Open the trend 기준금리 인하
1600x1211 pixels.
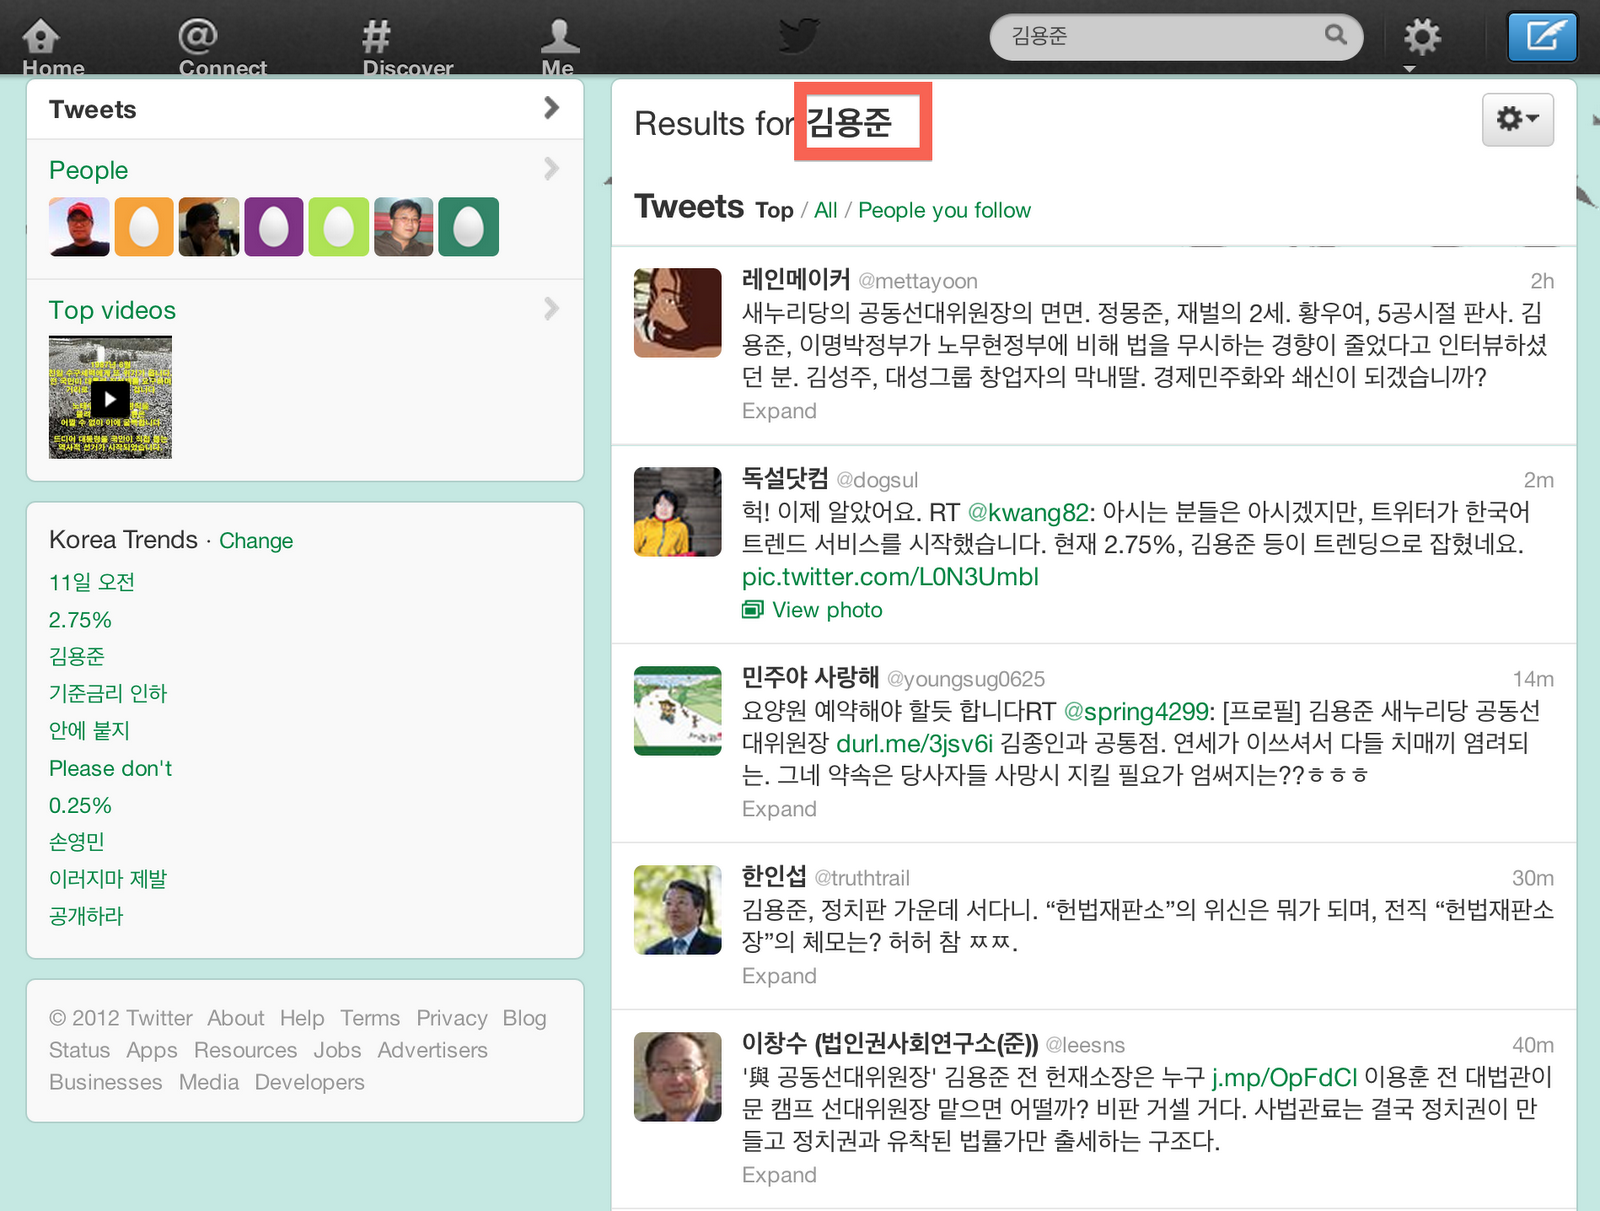pyautogui.click(x=108, y=693)
